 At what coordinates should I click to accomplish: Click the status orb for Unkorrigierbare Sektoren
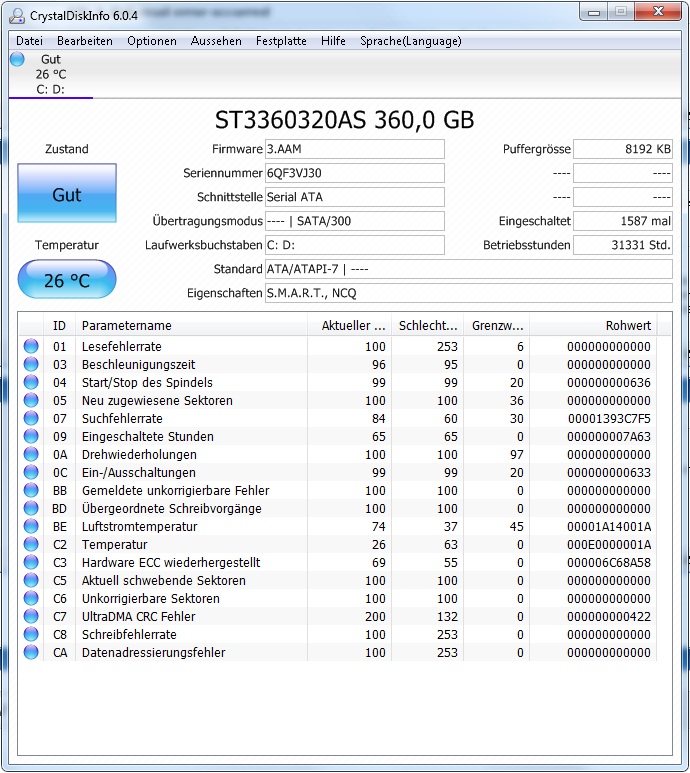(x=31, y=598)
